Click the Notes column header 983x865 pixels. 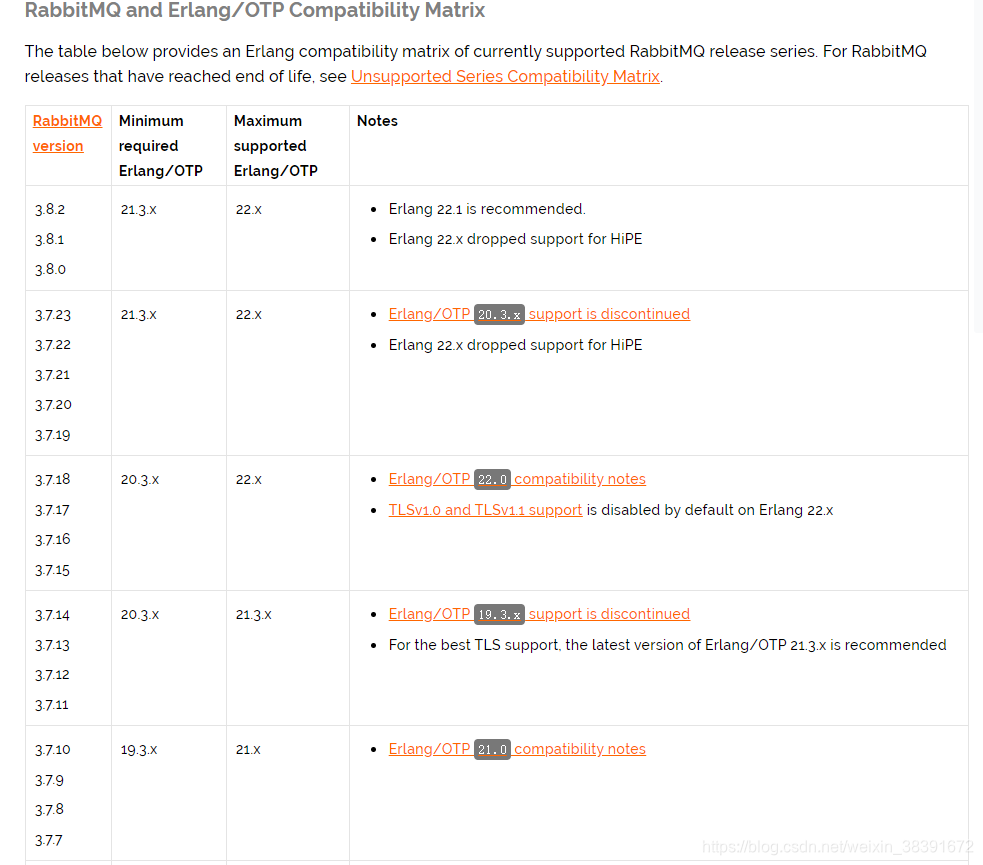pos(377,121)
